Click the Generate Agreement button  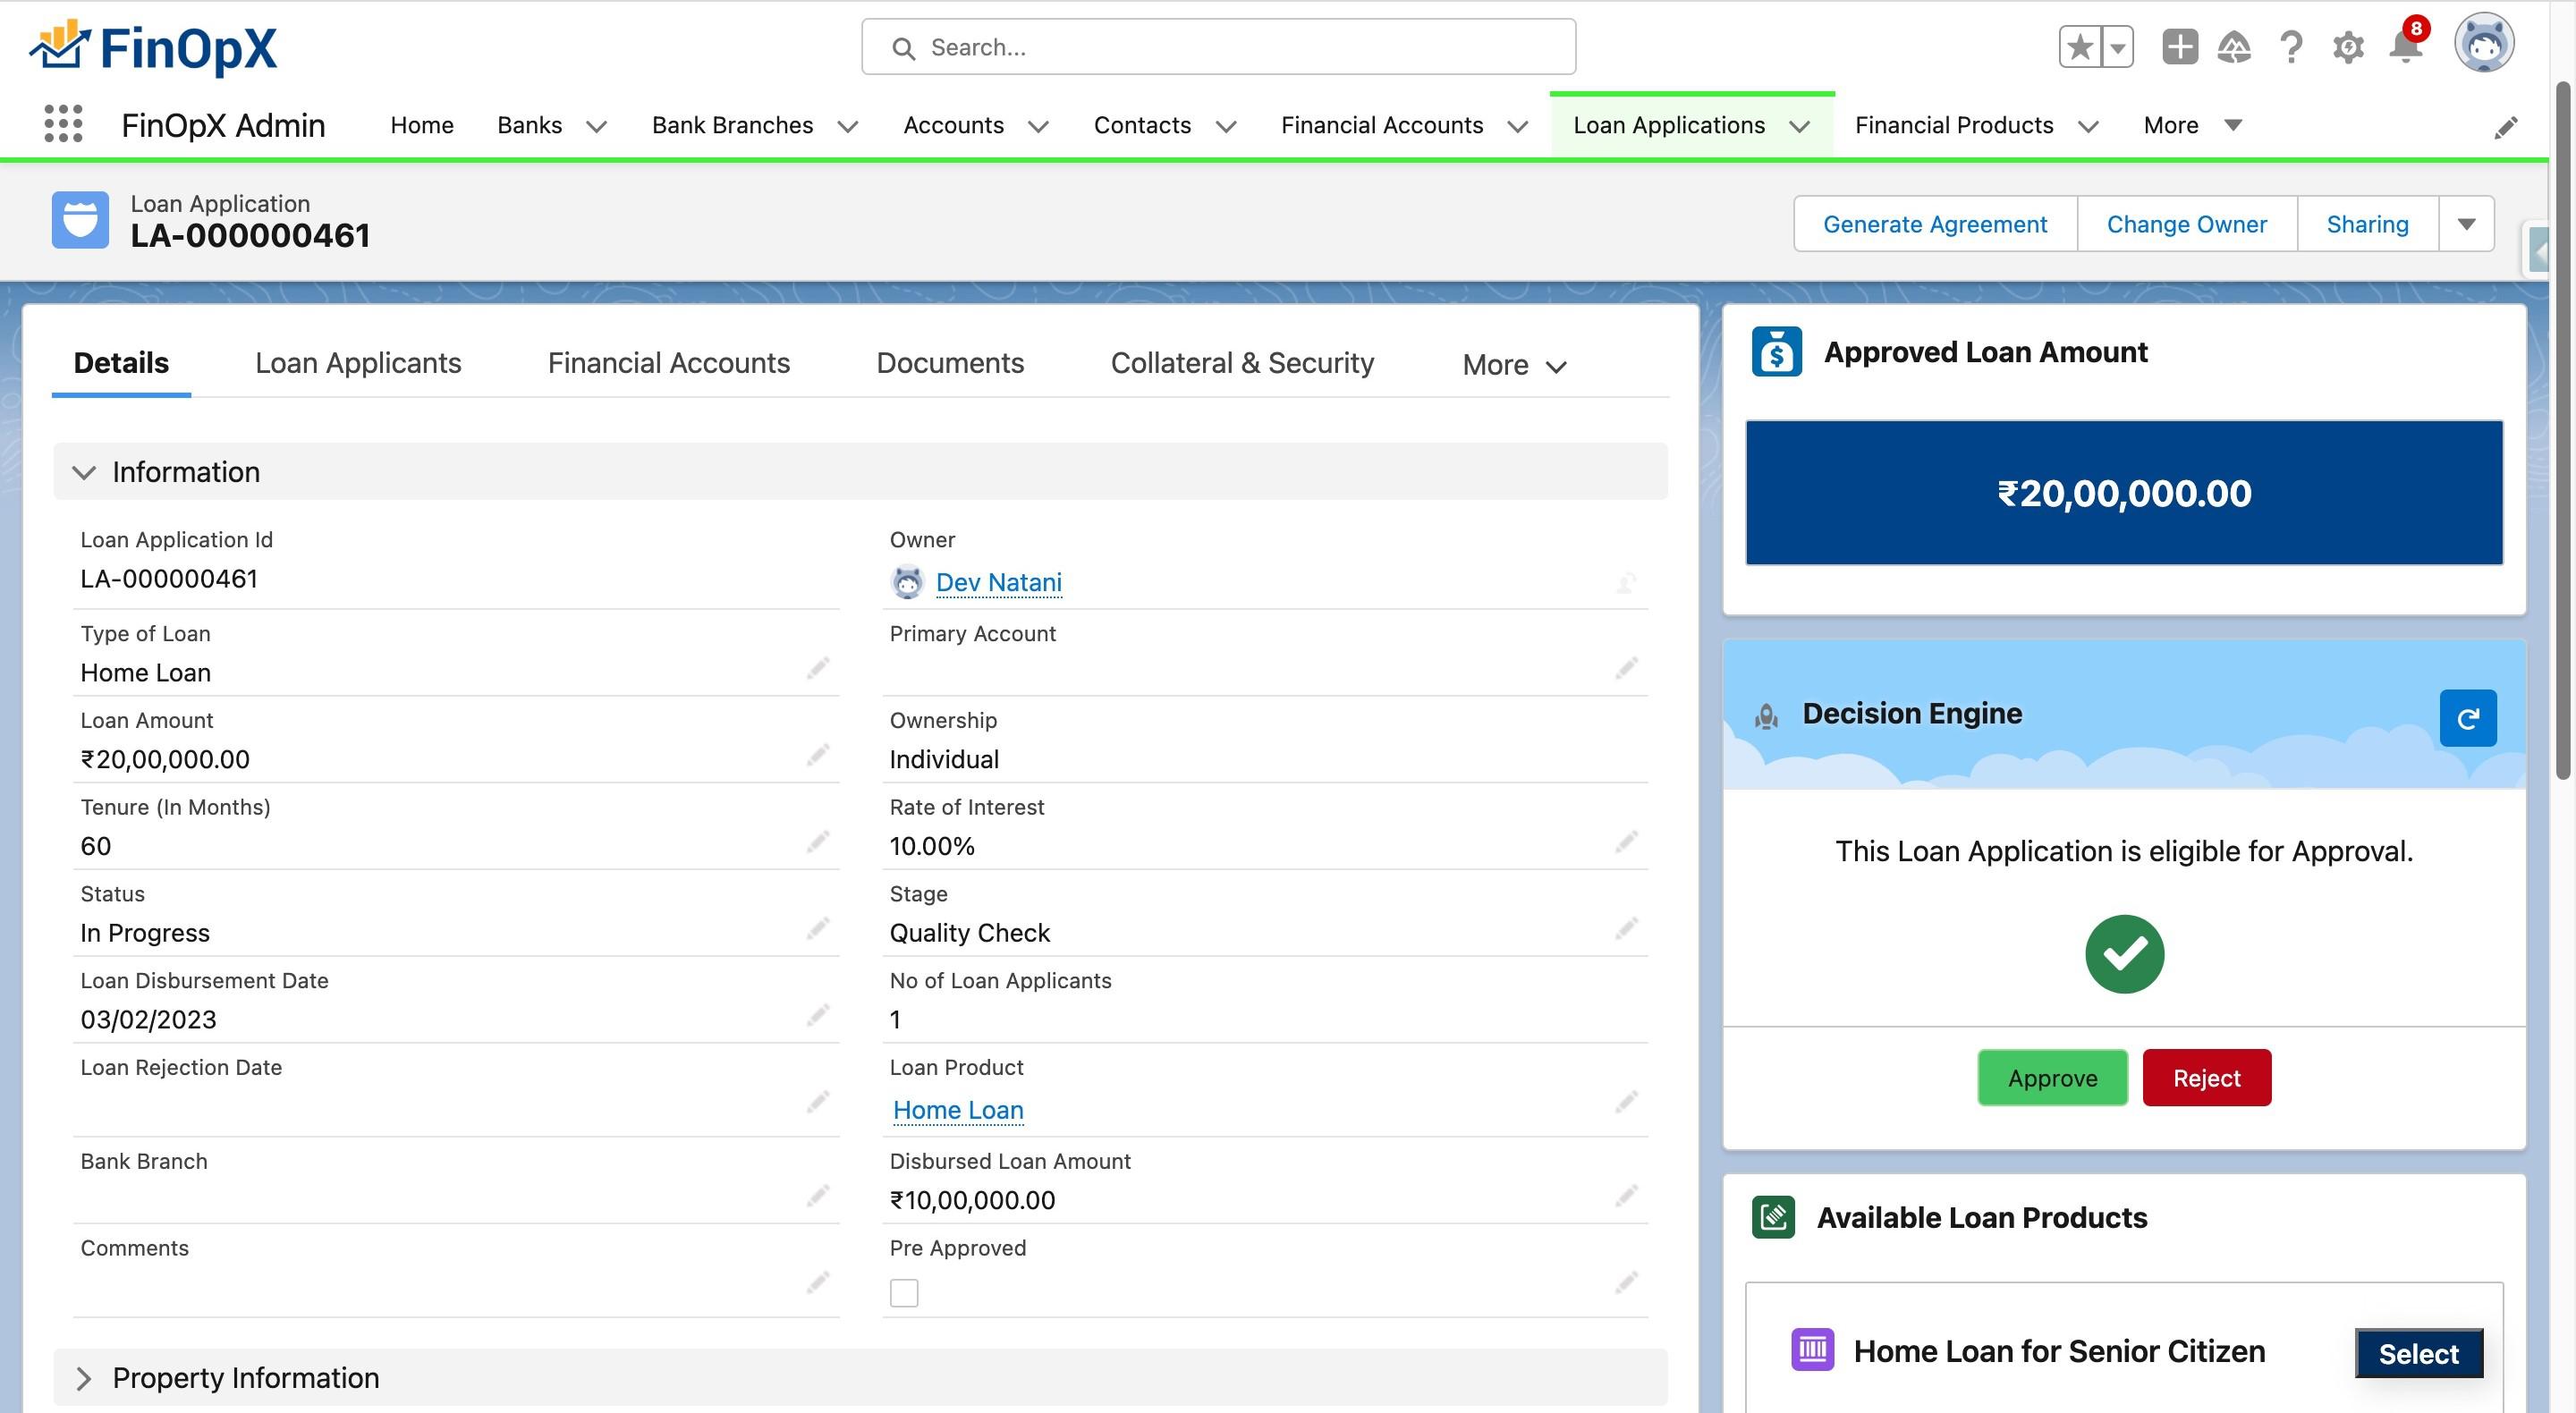(x=1935, y=224)
